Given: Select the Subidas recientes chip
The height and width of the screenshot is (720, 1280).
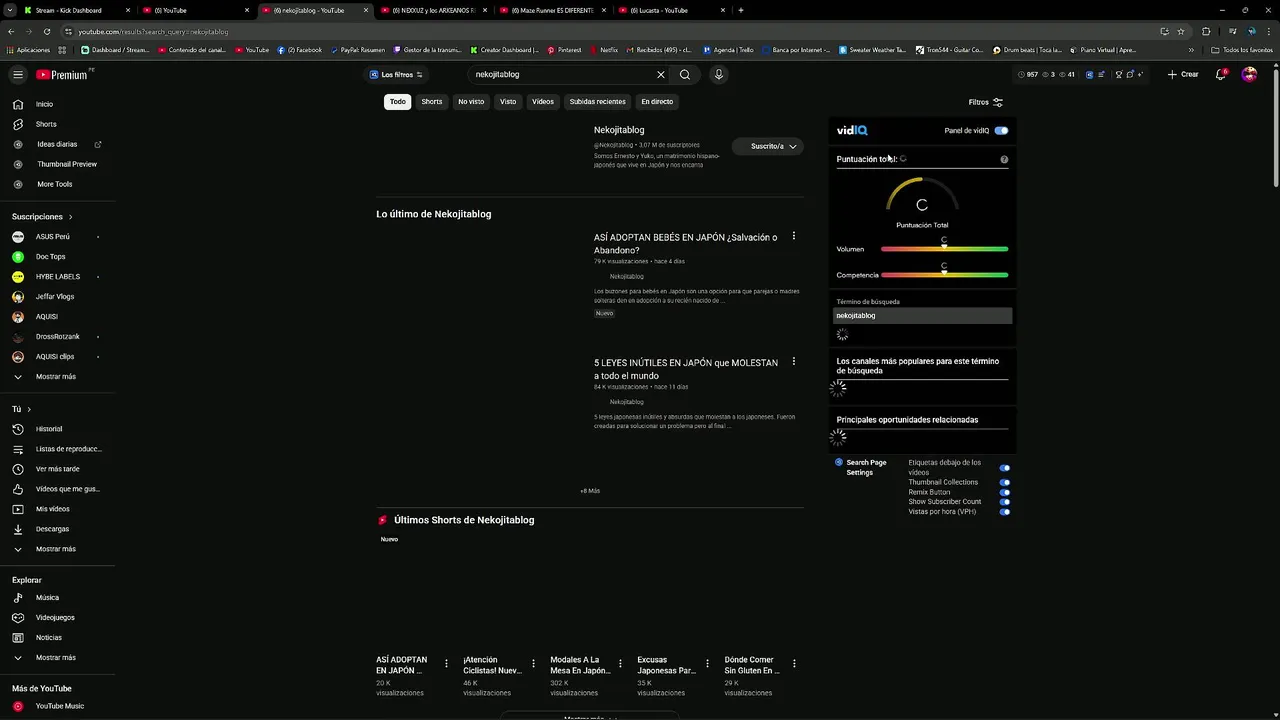Looking at the screenshot, I should [598, 102].
